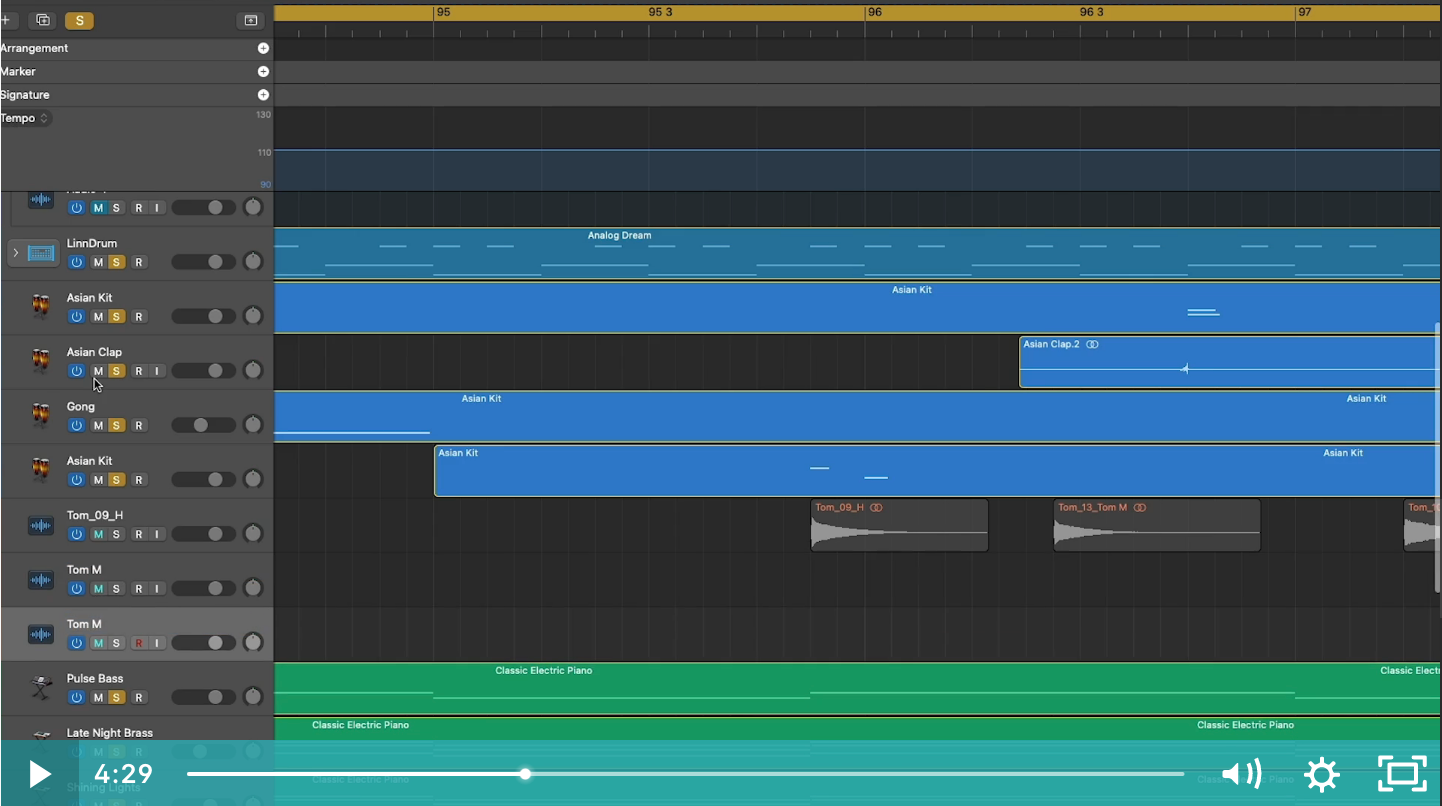
Task: Open the video player settings gear
Action: pos(1321,774)
